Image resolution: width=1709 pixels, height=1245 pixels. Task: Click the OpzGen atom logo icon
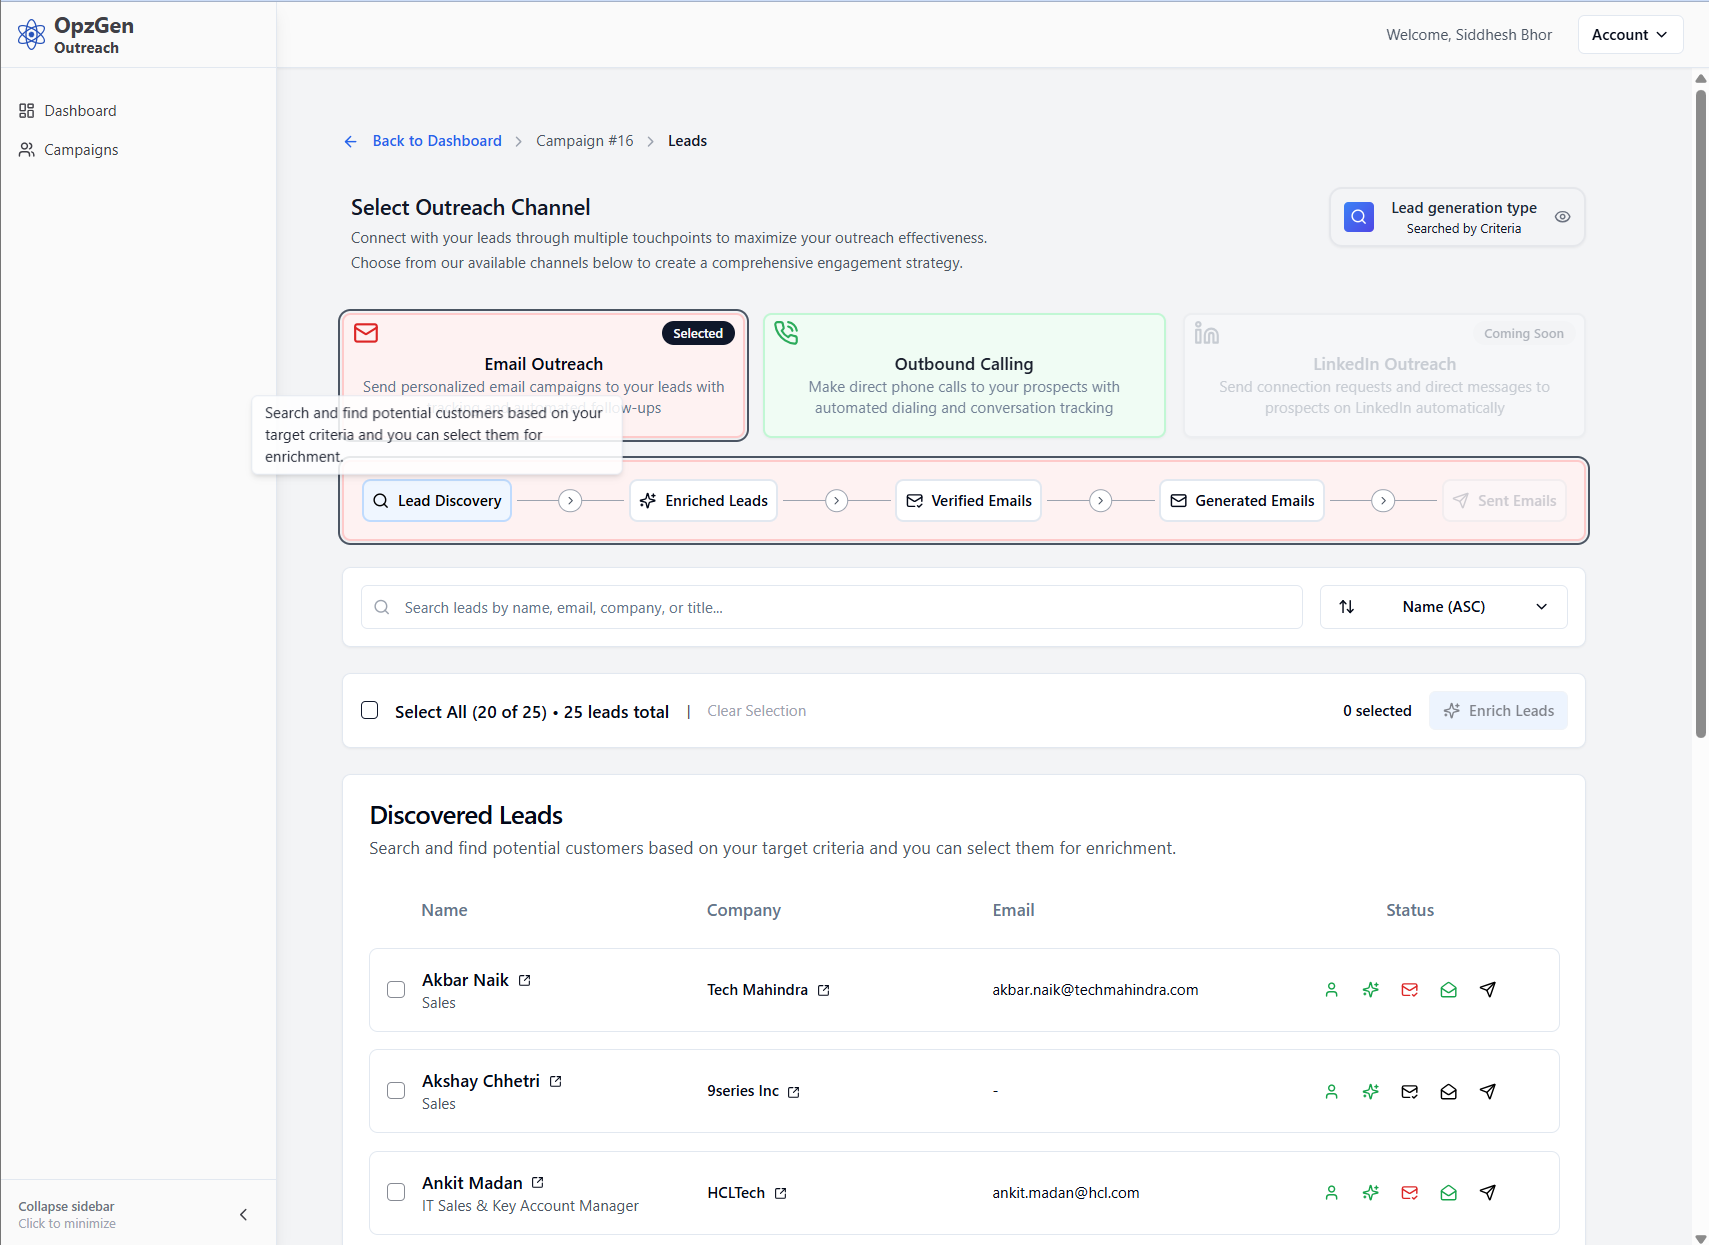[31, 35]
